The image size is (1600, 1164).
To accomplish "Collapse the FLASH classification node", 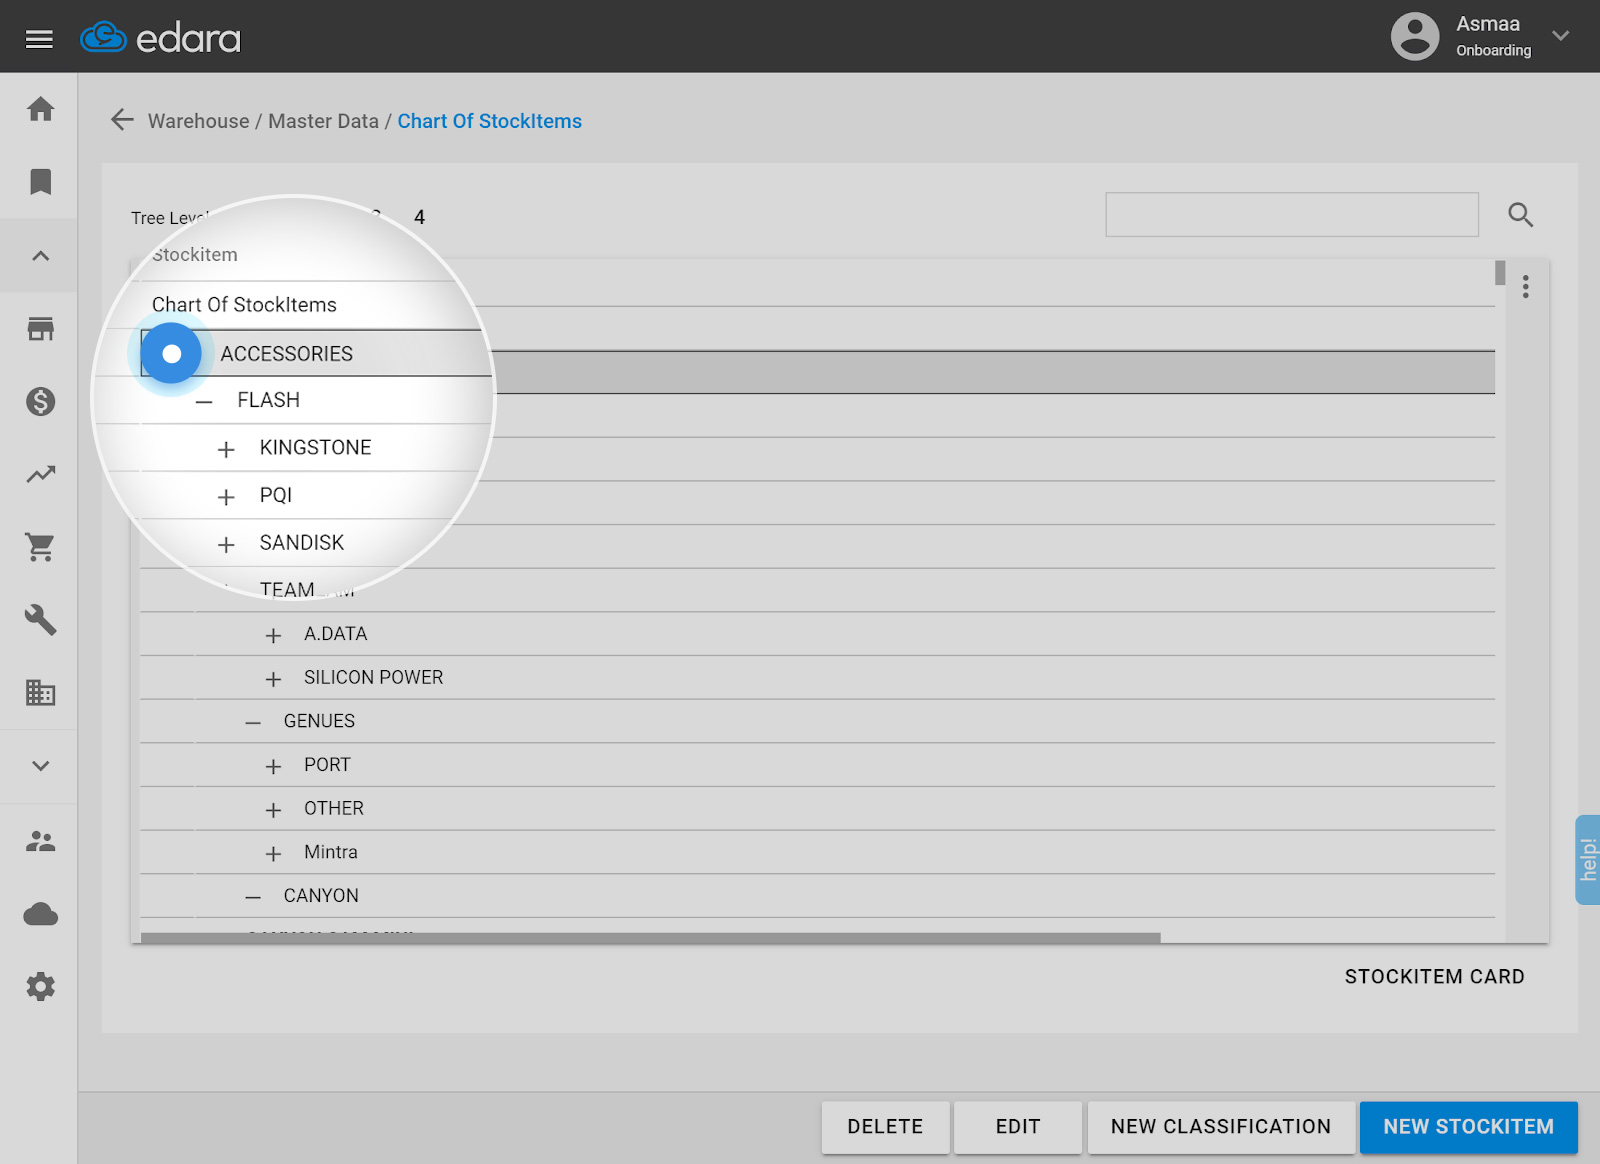I will click(204, 401).
